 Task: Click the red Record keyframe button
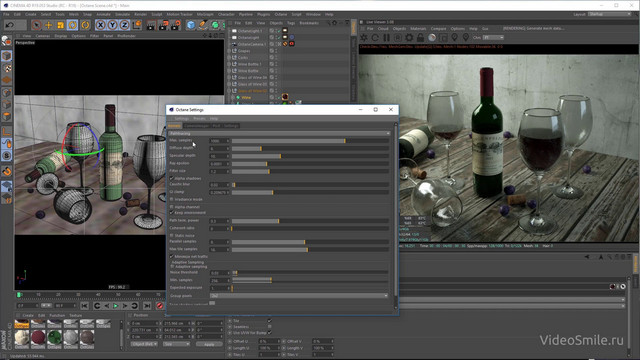(160, 306)
